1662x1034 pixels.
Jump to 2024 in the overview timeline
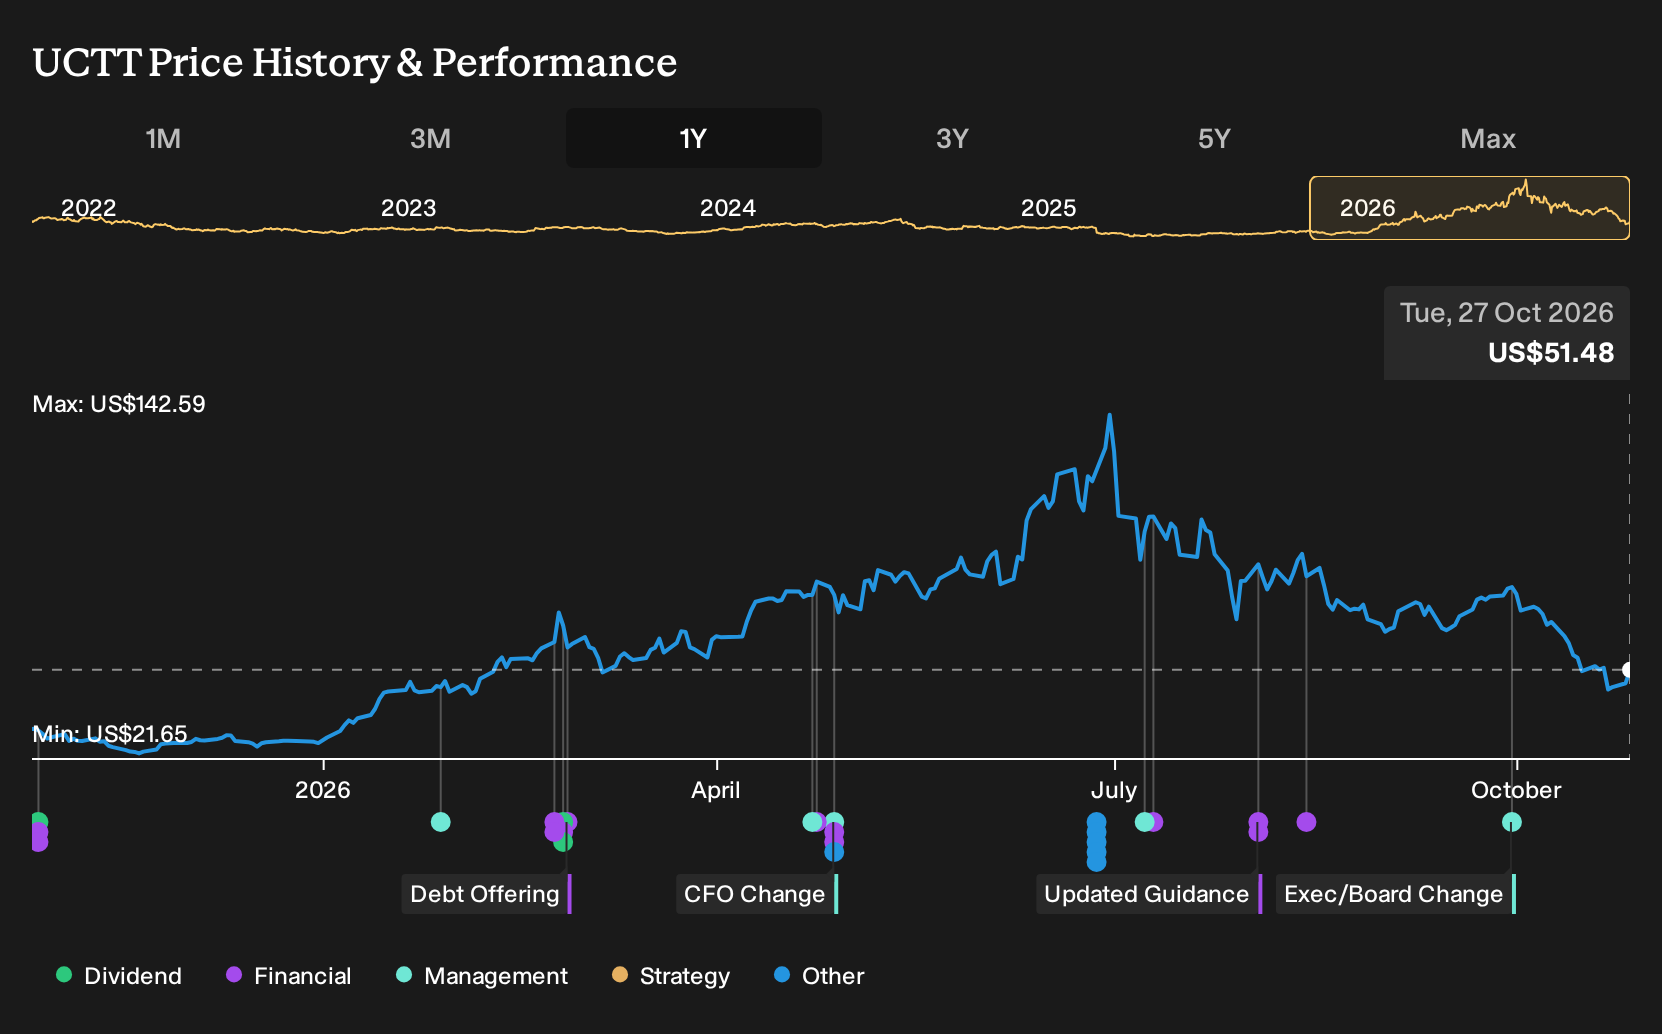pyautogui.click(x=728, y=208)
